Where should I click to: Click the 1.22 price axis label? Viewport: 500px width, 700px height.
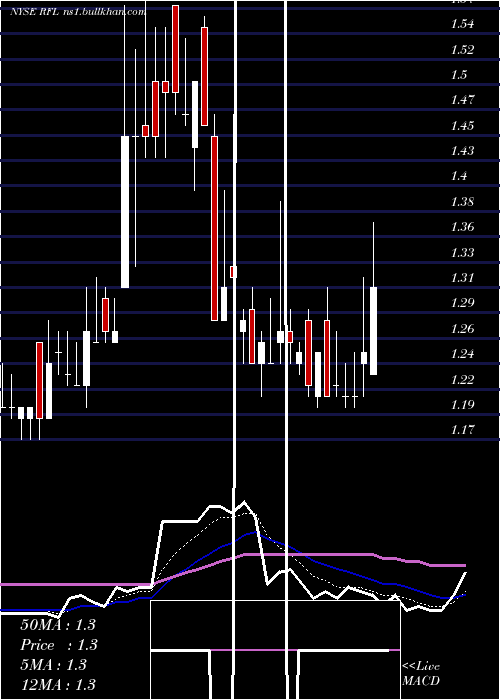coord(462,379)
